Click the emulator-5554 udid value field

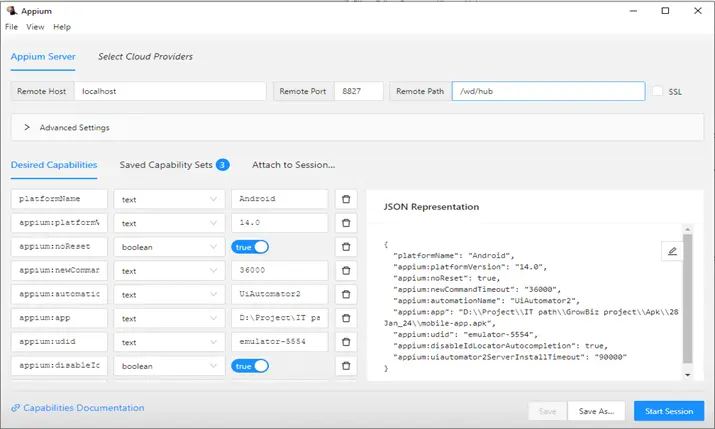(280, 342)
